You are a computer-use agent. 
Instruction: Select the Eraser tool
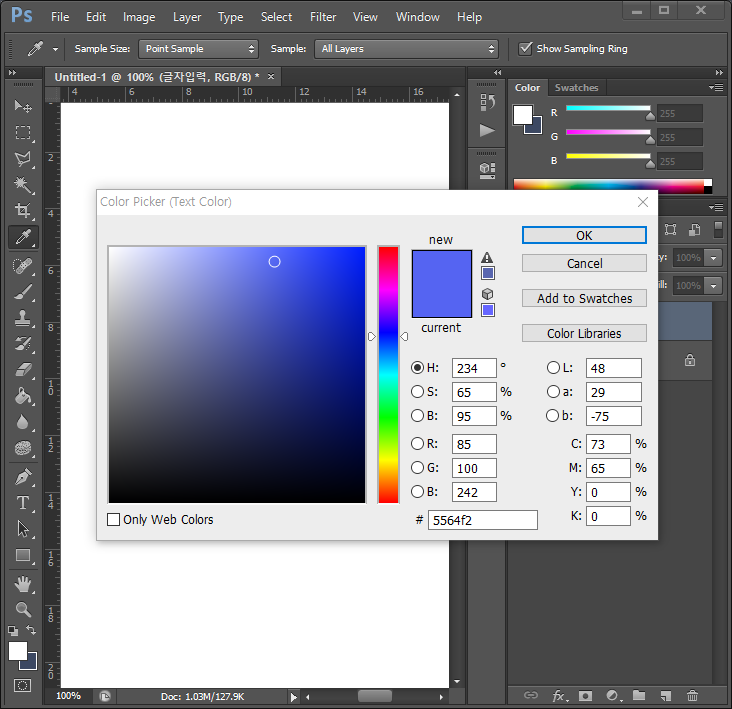tap(23, 371)
